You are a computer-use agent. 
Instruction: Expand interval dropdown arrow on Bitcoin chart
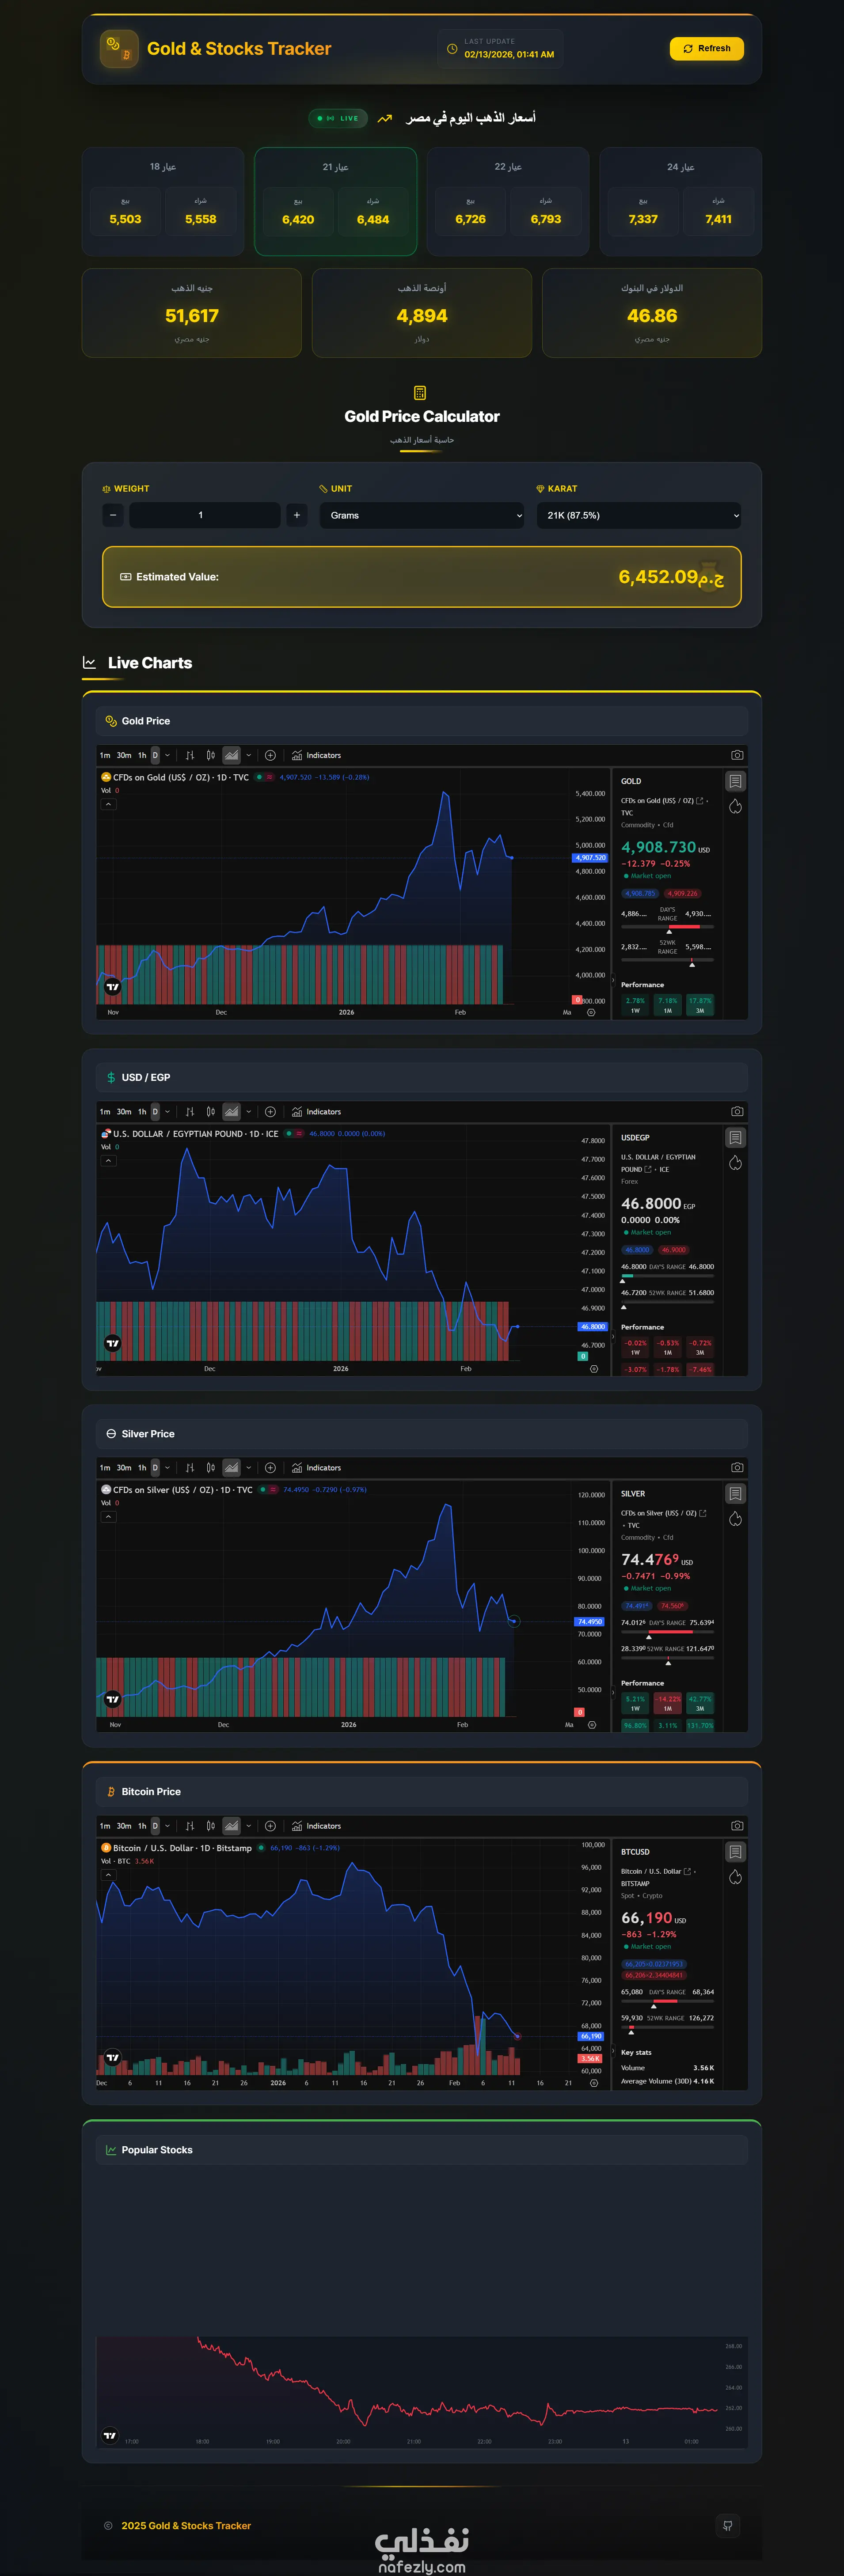click(167, 1825)
